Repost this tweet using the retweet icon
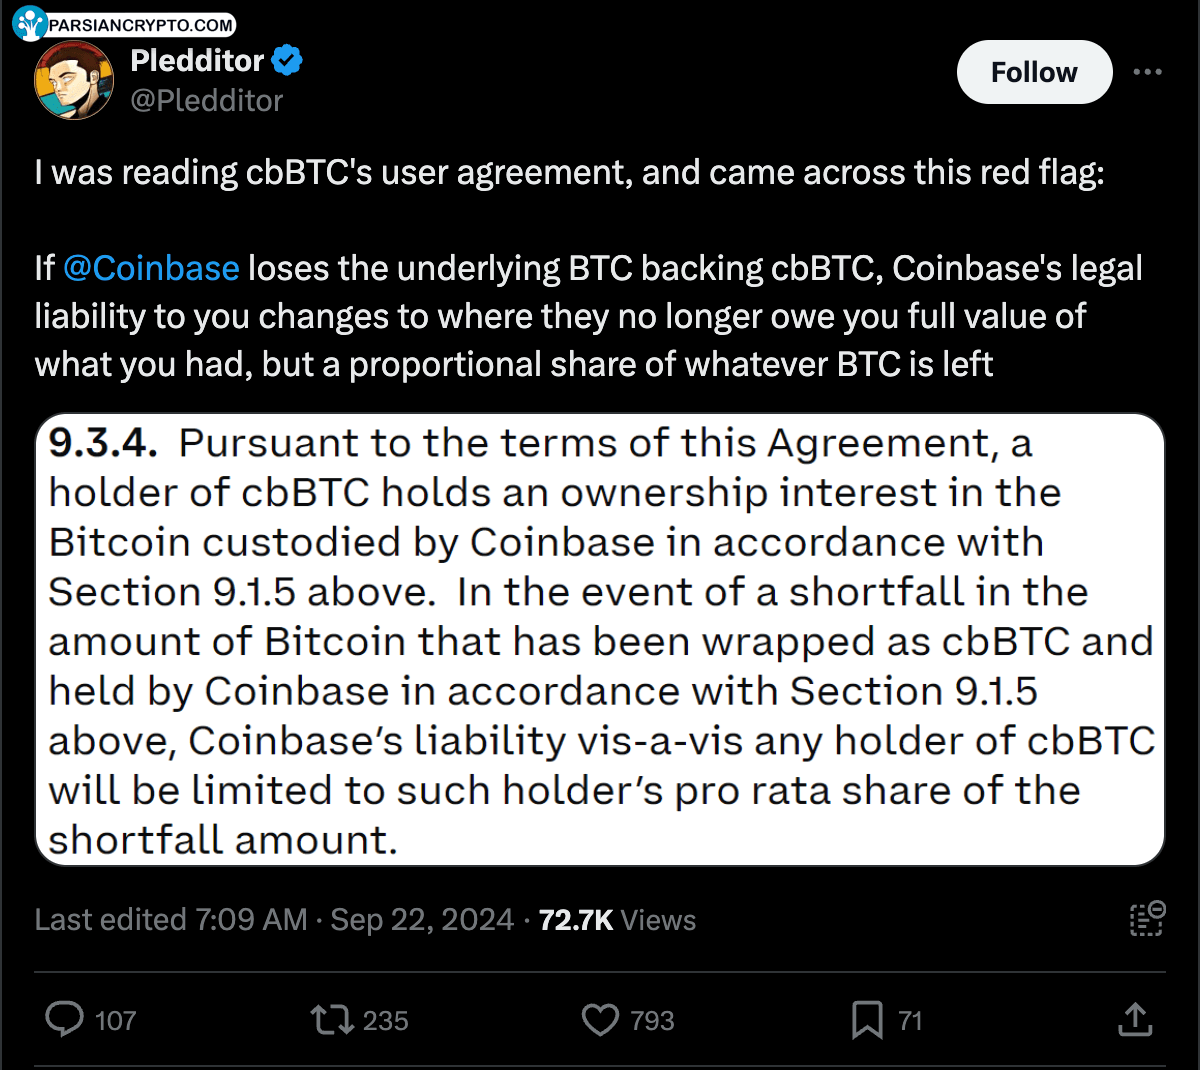Viewport: 1200px width, 1070px height. click(332, 1020)
